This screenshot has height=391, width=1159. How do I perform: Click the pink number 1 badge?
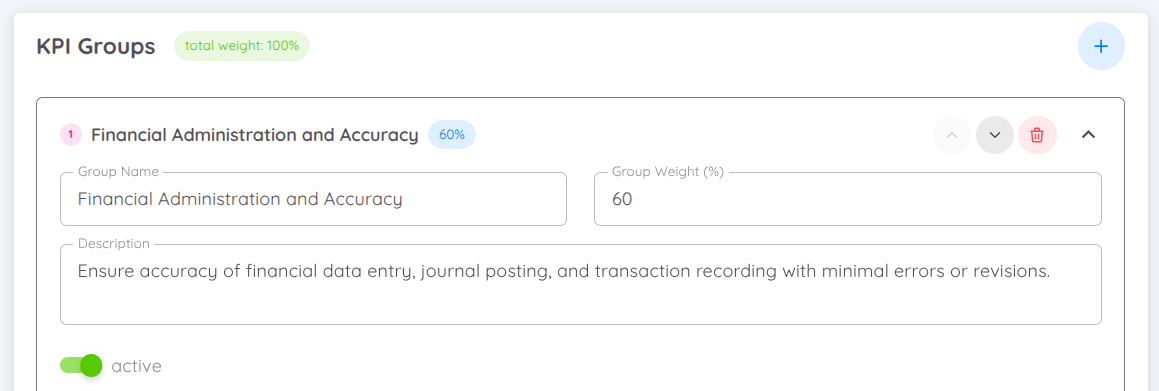coord(70,135)
